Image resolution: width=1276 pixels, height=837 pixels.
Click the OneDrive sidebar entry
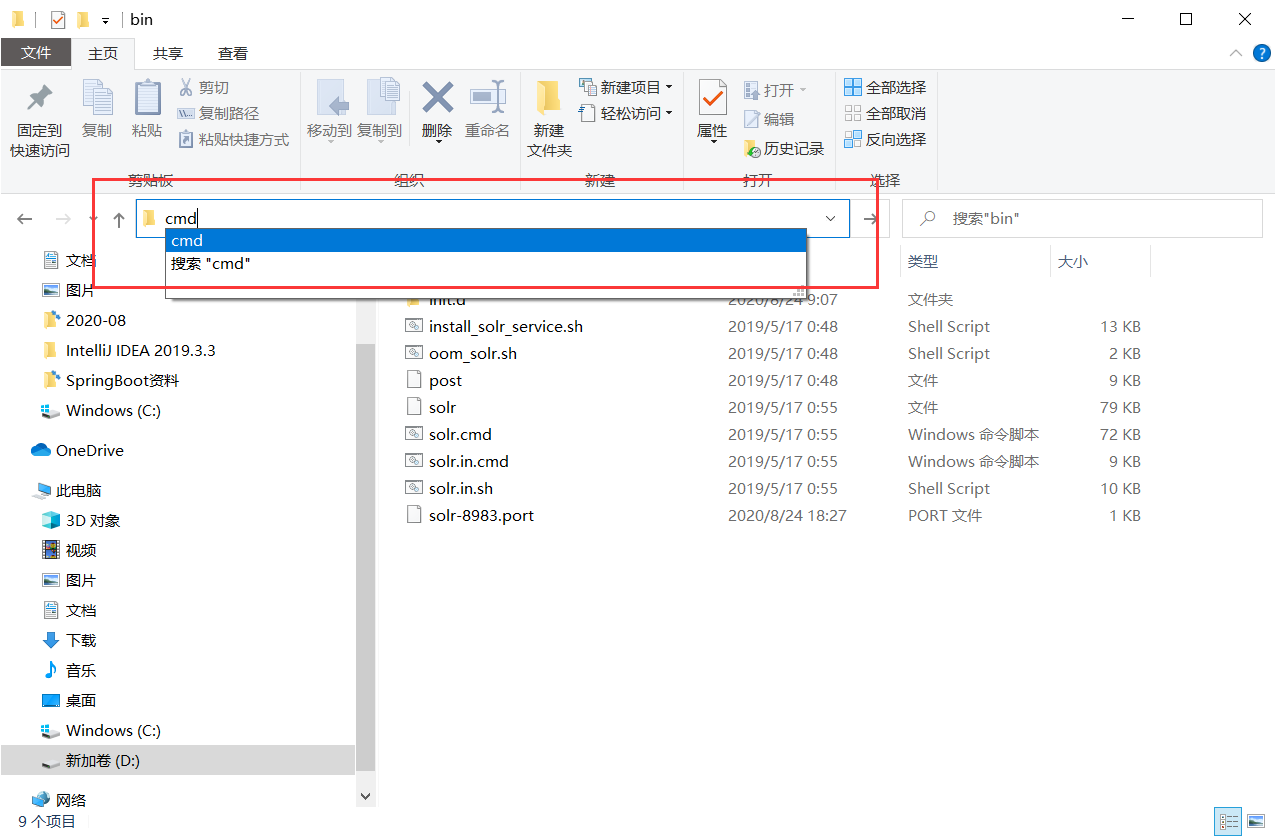pyautogui.click(x=86, y=450)
